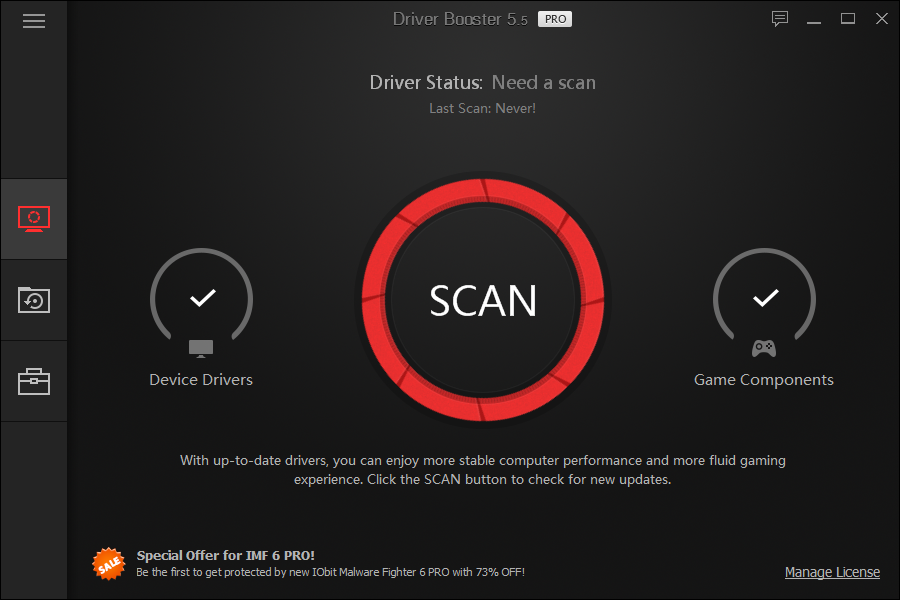The width and height of the screenshot is (900, 600).
Task: Click the game controller icon
Action: [x=764, y=348]
